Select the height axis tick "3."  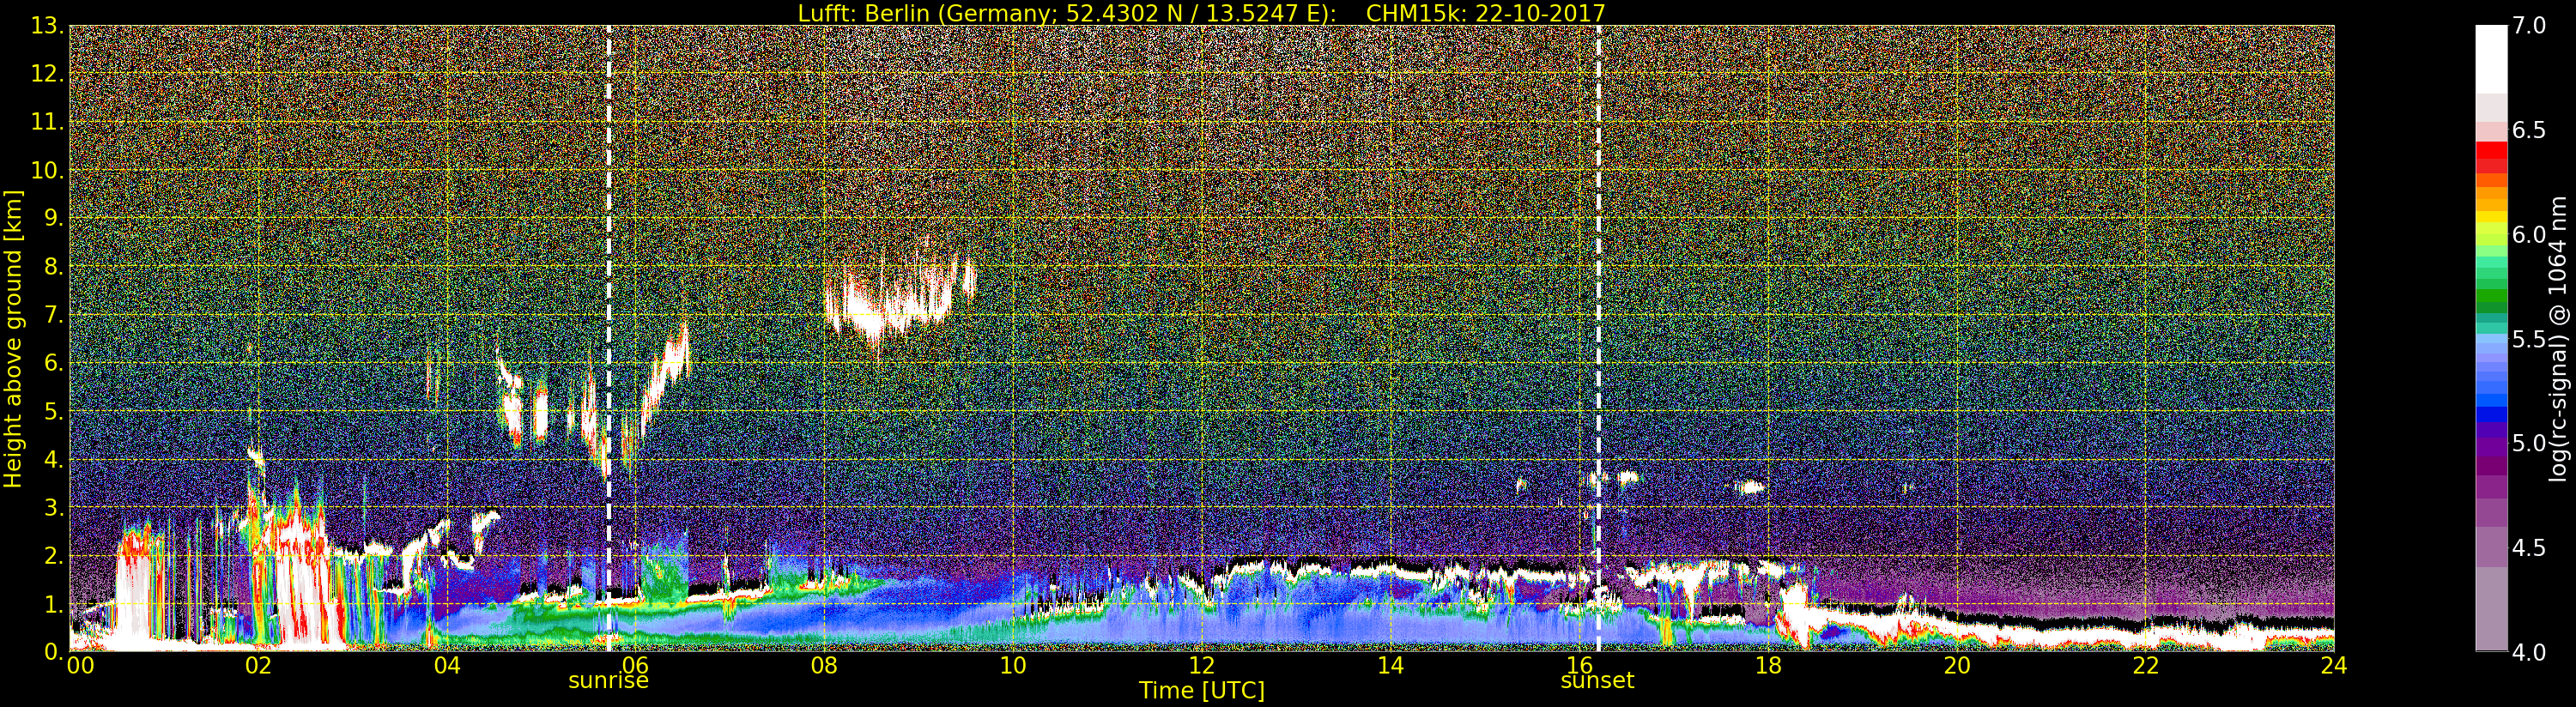click(53, 507)
